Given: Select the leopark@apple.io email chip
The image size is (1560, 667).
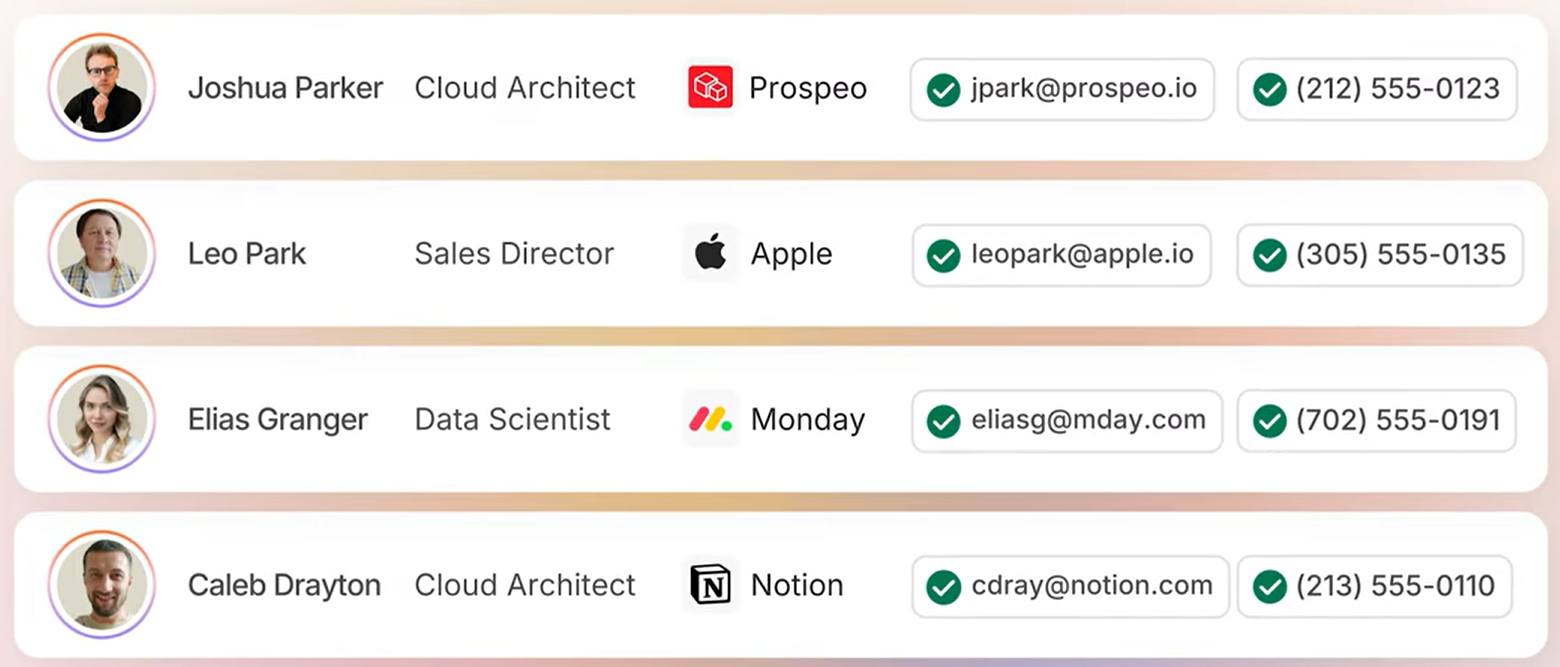Looking at the screenshot, I should [x=1062, y=255].
